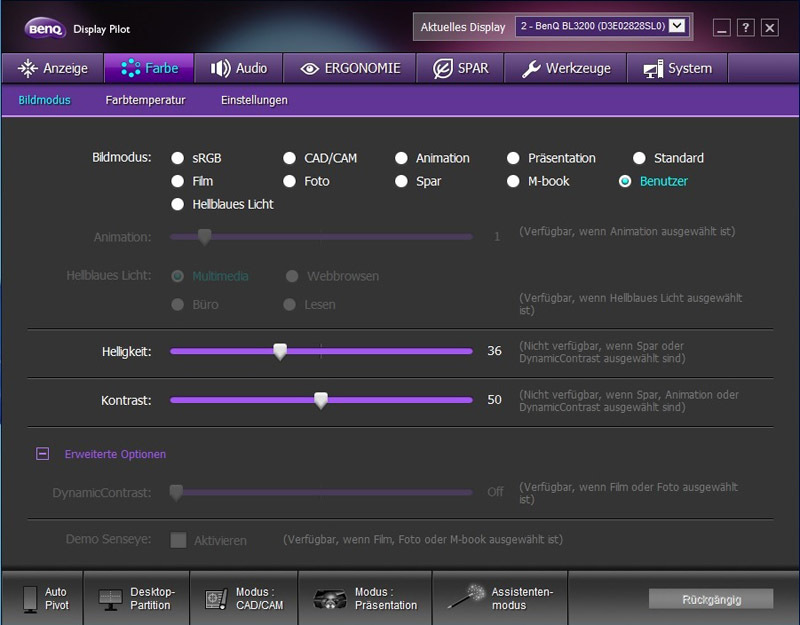Viewport: 800px width, 625px height.
Task: Click the Modus CAD/CAM blueprint icon
Action: pos(216,599)
